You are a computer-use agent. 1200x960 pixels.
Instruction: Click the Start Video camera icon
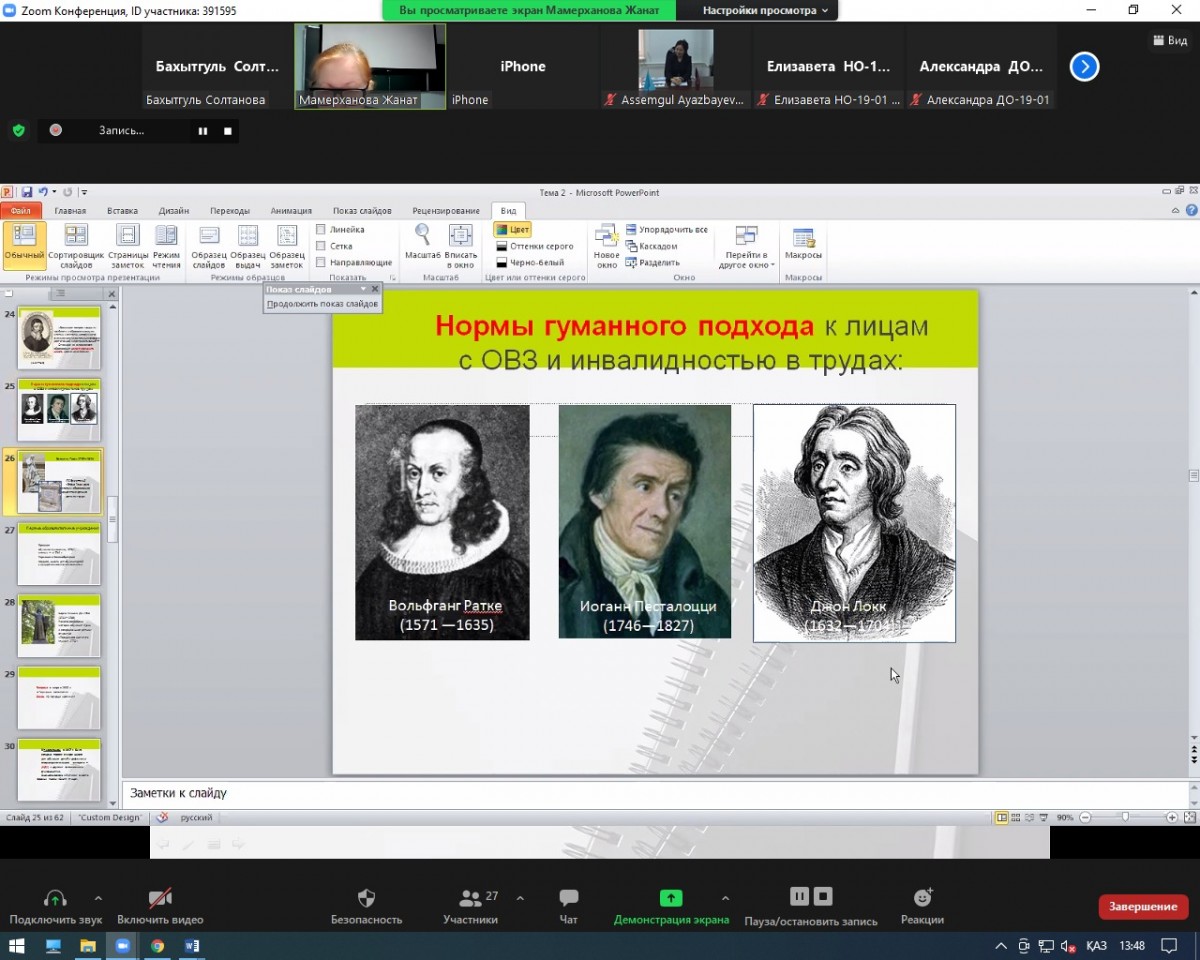(160, 898)
